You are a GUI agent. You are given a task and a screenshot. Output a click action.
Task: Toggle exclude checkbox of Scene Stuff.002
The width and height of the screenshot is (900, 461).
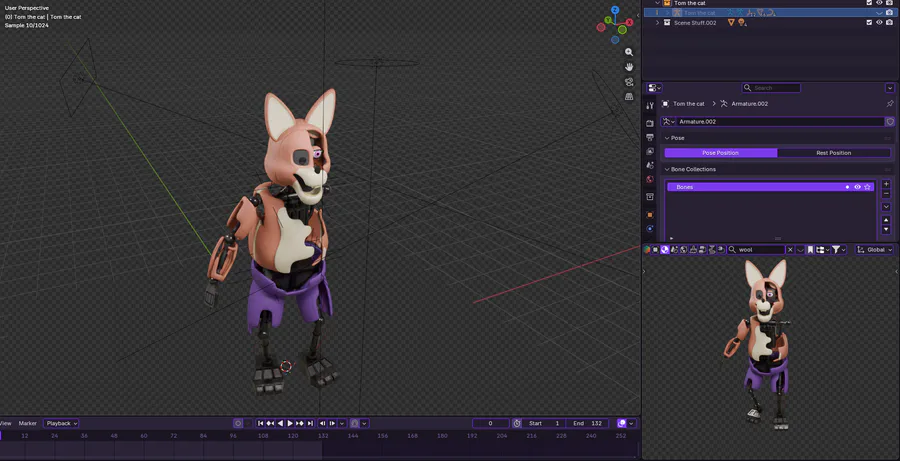[870, 22]
